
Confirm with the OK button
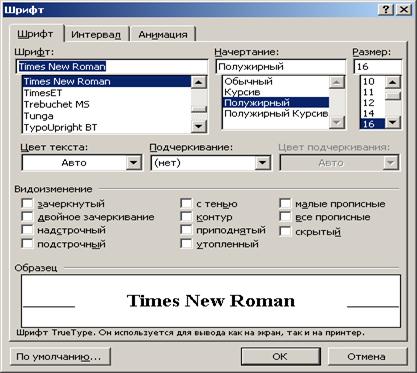coord(281,357)
